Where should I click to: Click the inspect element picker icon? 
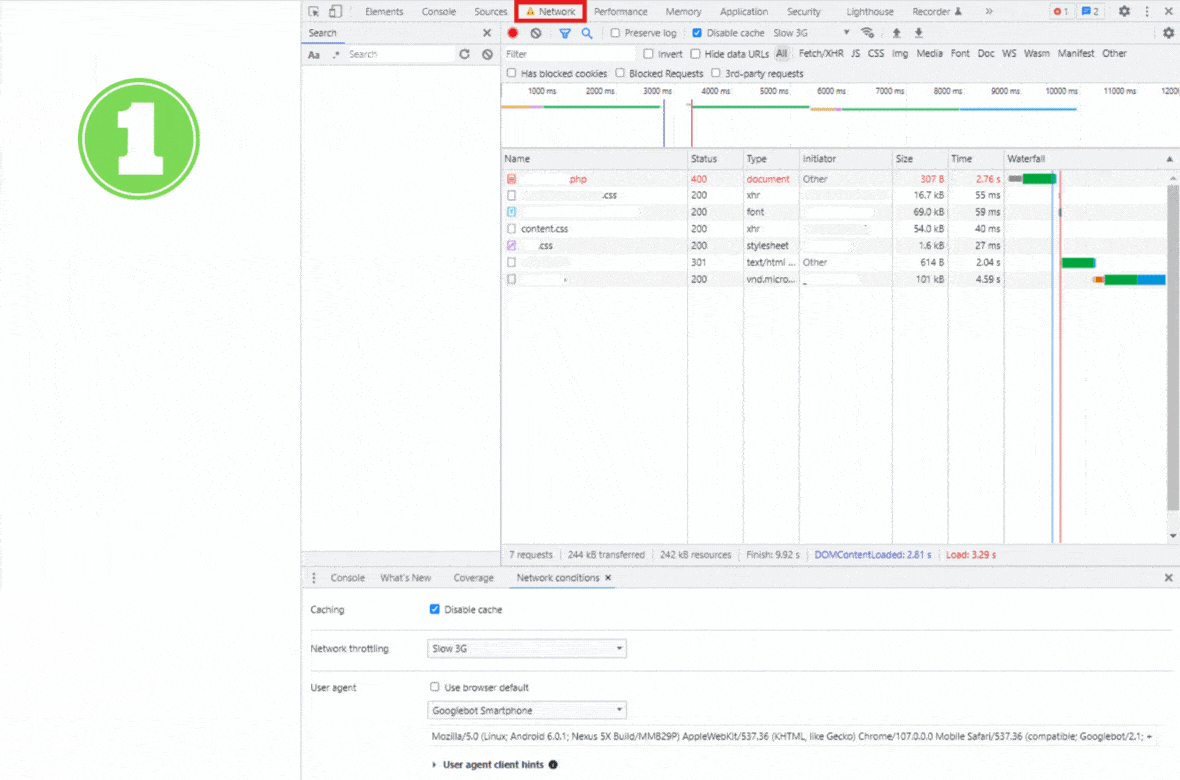coord(314,12)
